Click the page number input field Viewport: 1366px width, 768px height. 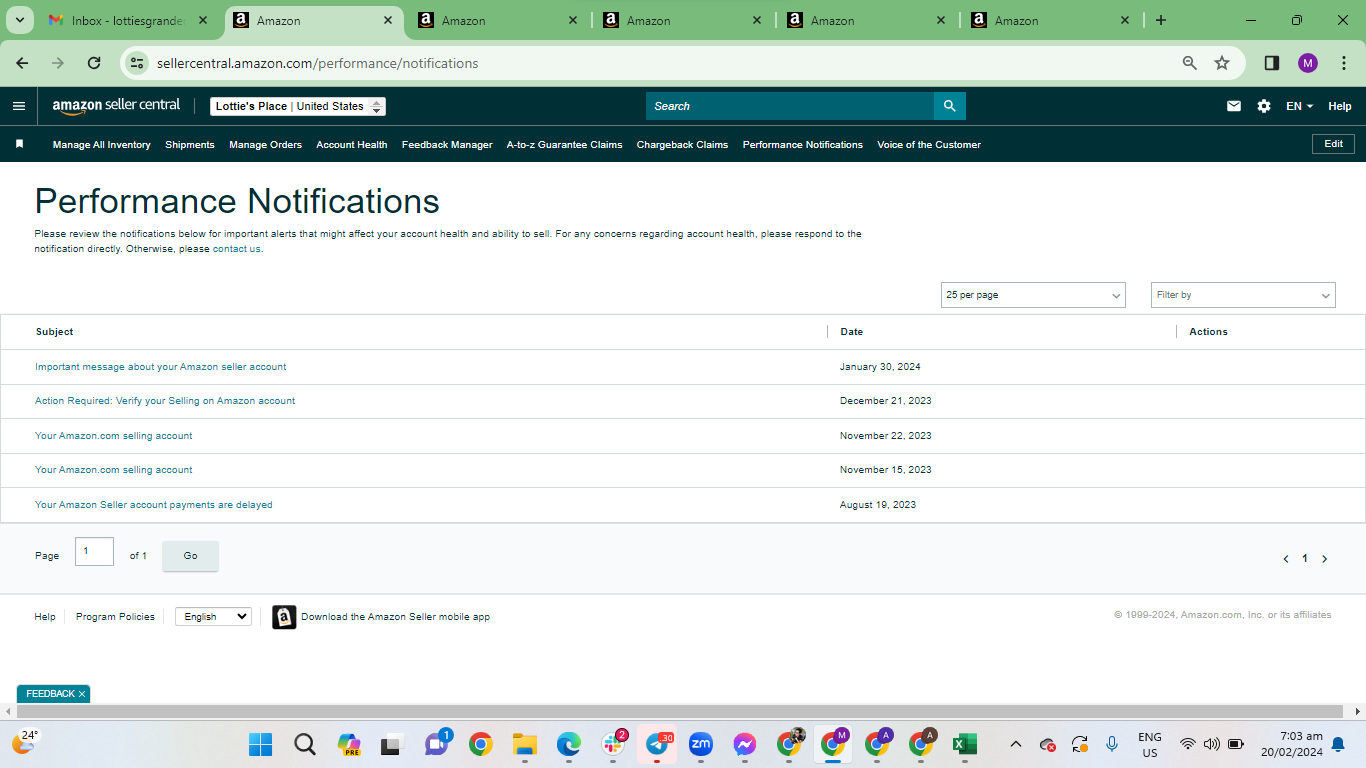point(94,551)
